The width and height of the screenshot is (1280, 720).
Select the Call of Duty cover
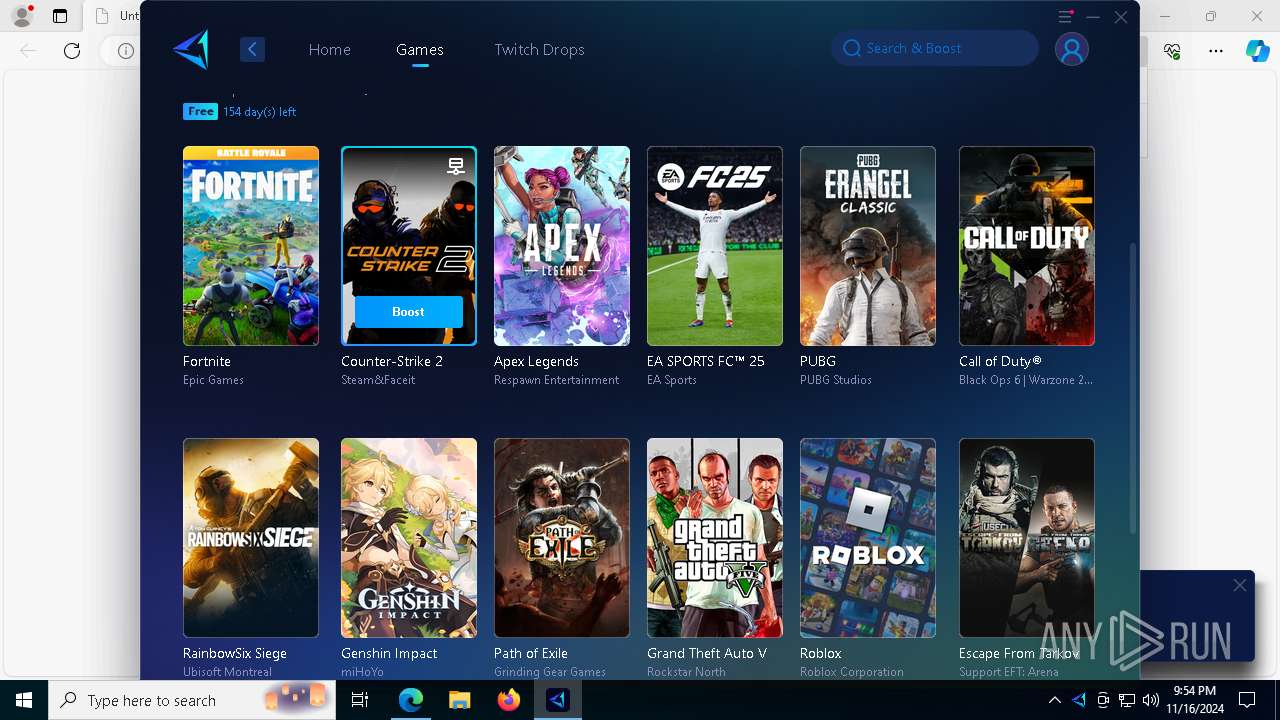[x=1027, y=246]
